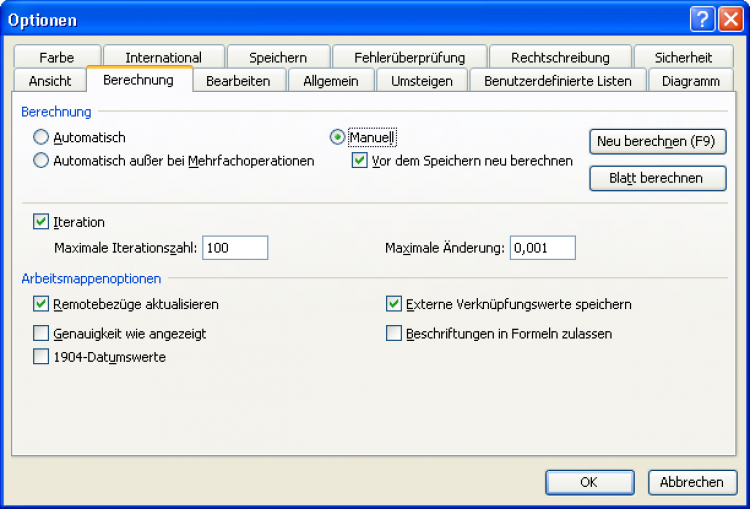
Task: Close the Optionen dialog window
Action: point(731,19)
